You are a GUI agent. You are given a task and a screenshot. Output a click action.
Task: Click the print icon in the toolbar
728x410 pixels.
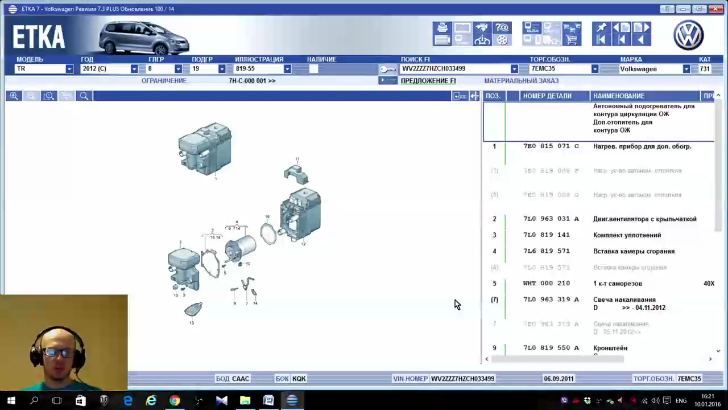[442, 28]
